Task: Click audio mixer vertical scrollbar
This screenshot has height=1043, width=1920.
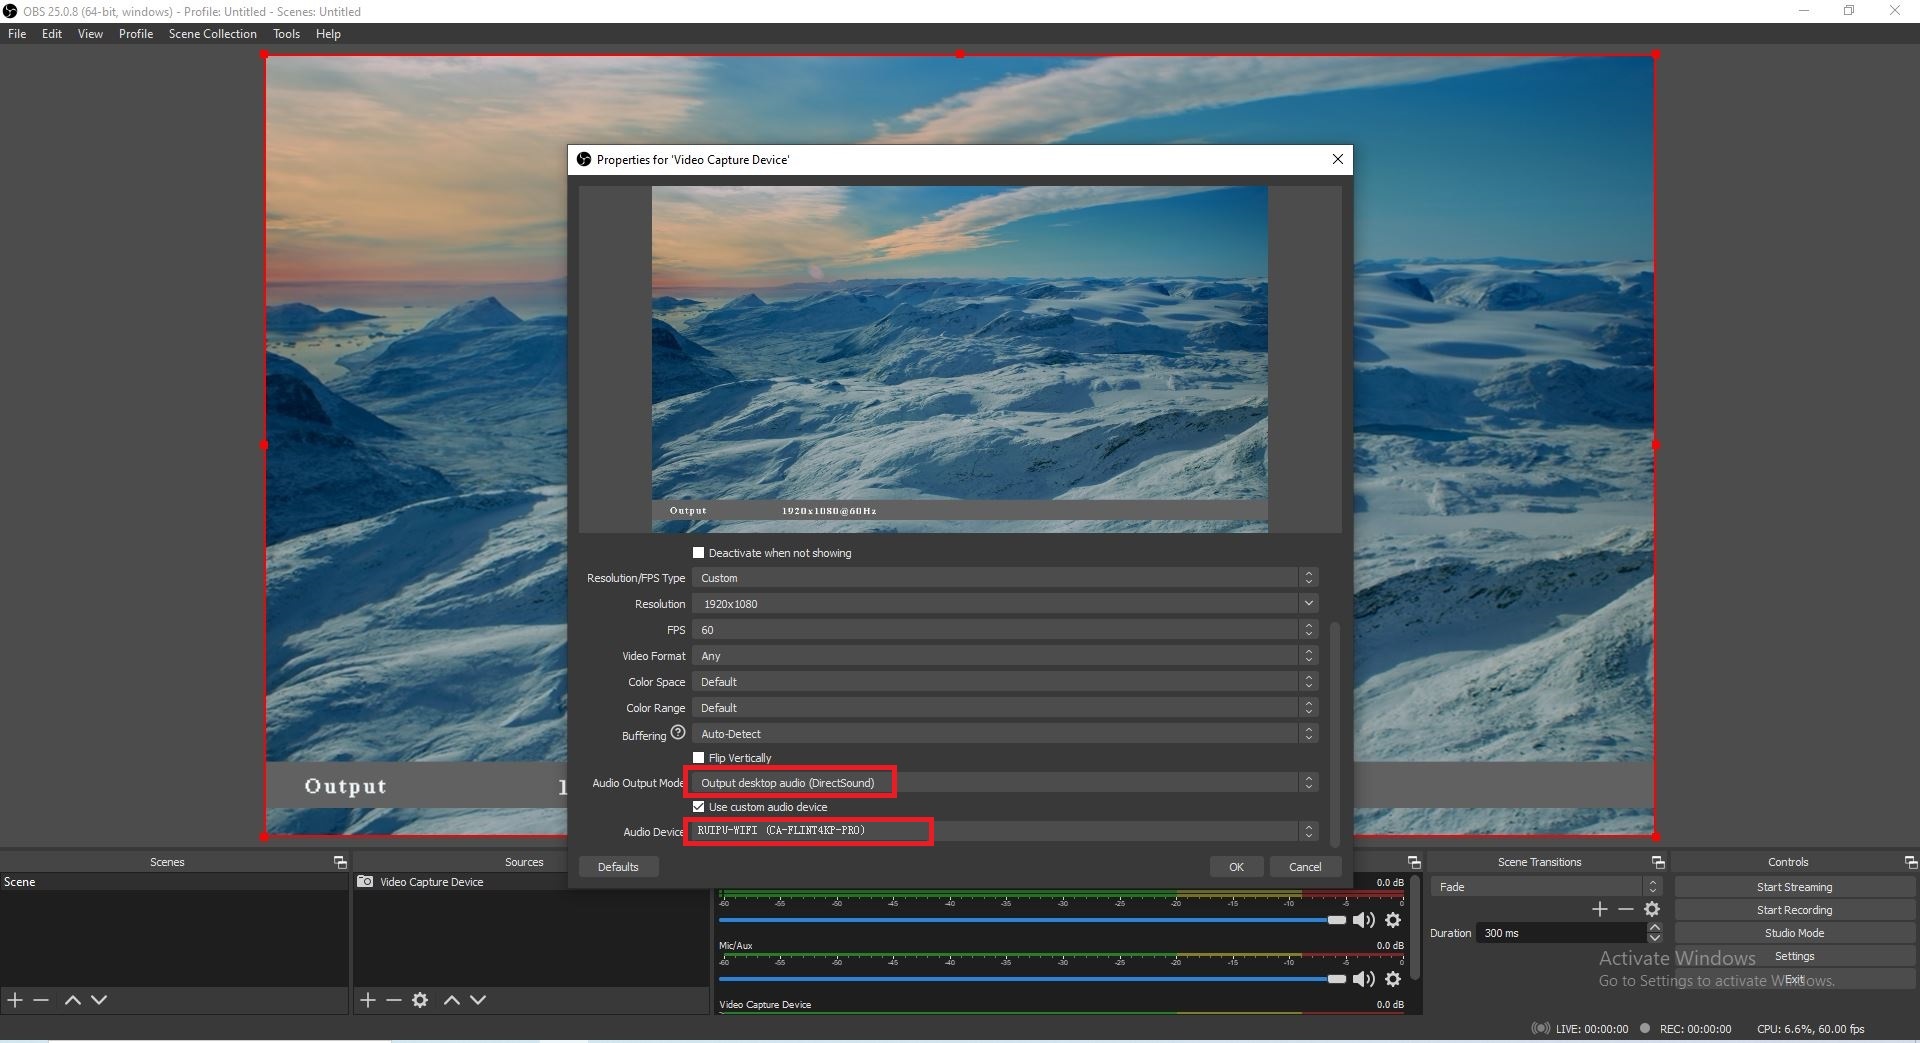Action: (x=1415, y=928)
